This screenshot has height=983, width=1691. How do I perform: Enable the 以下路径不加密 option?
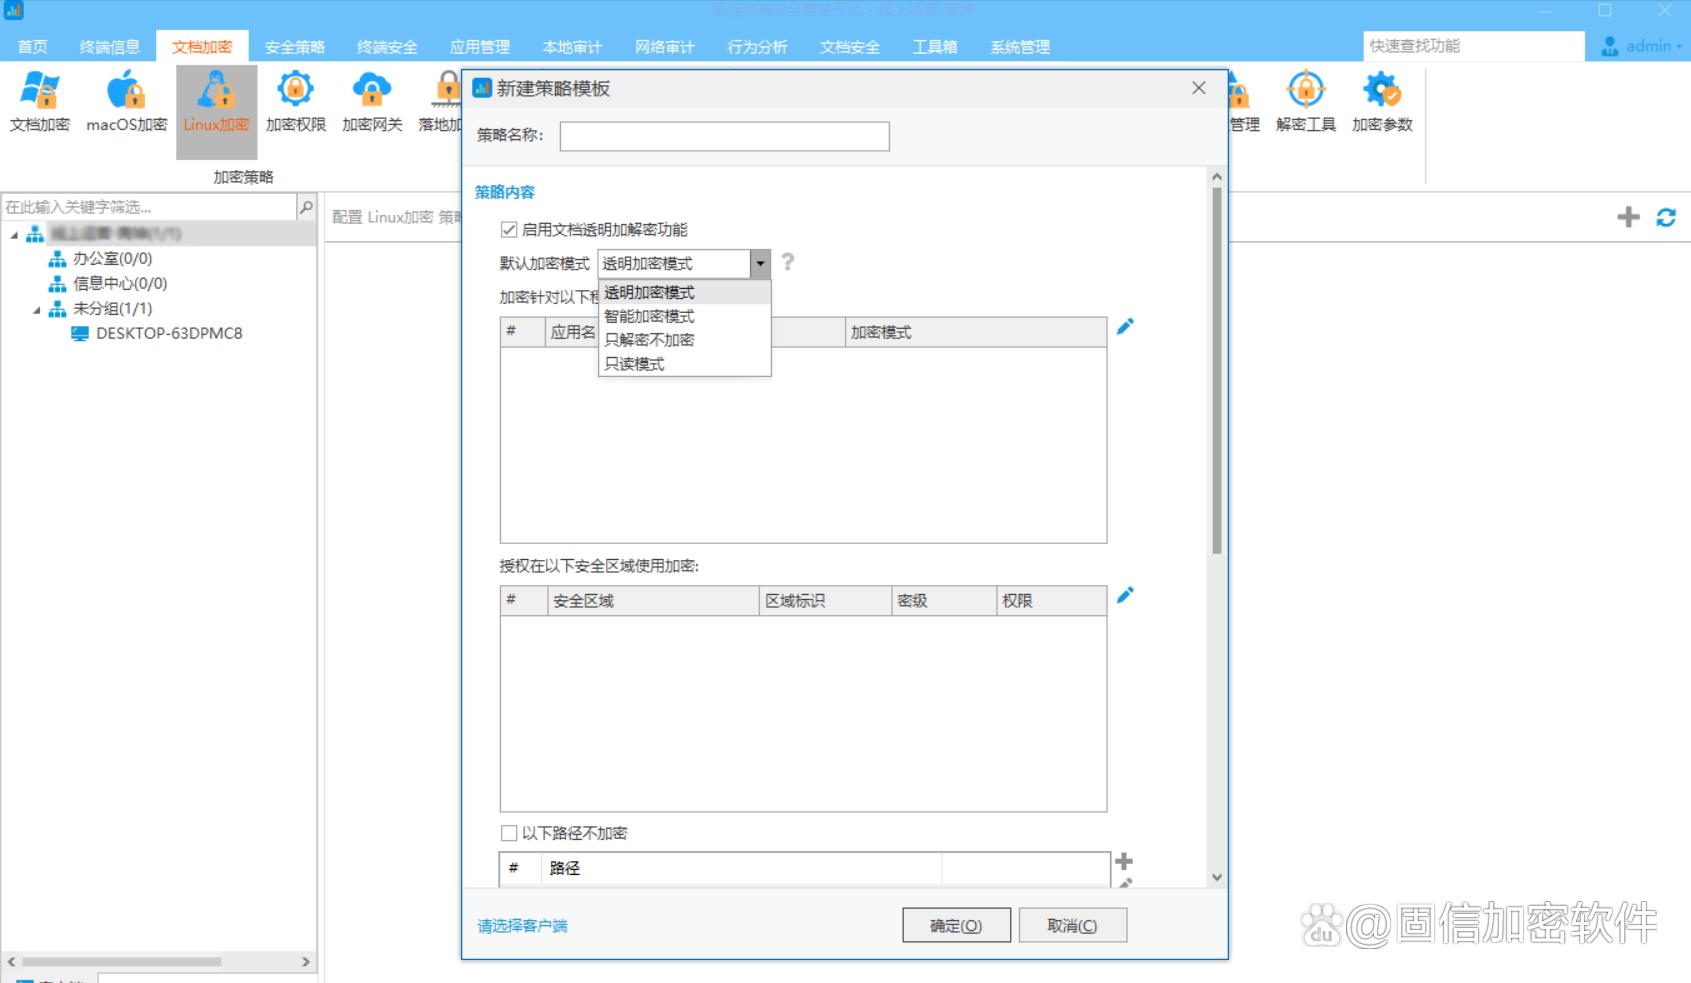coord(509,832)
